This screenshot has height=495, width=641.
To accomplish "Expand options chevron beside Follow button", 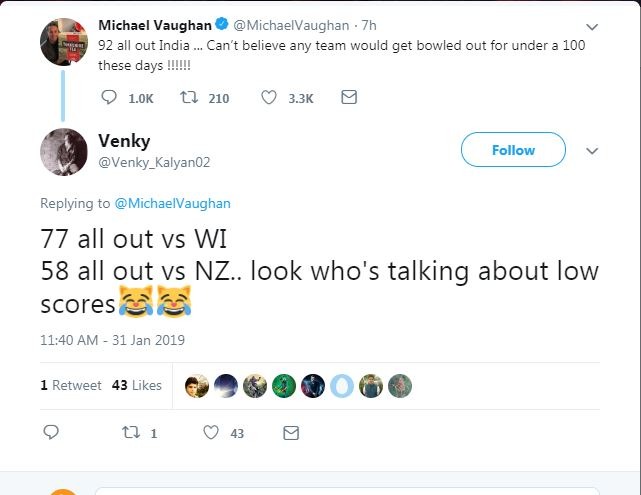I will [x=592, y=151].
